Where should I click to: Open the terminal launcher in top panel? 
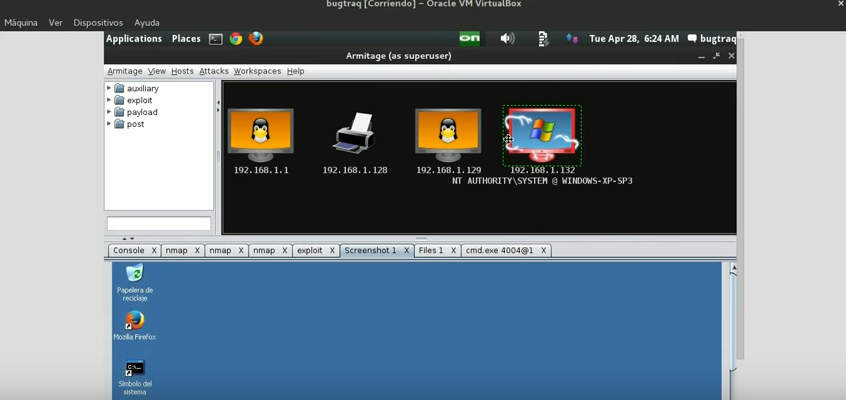point(216,39)
